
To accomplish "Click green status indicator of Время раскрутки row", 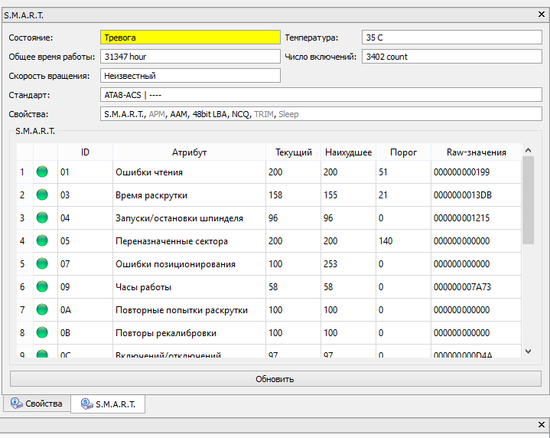I will click(42, 195).
